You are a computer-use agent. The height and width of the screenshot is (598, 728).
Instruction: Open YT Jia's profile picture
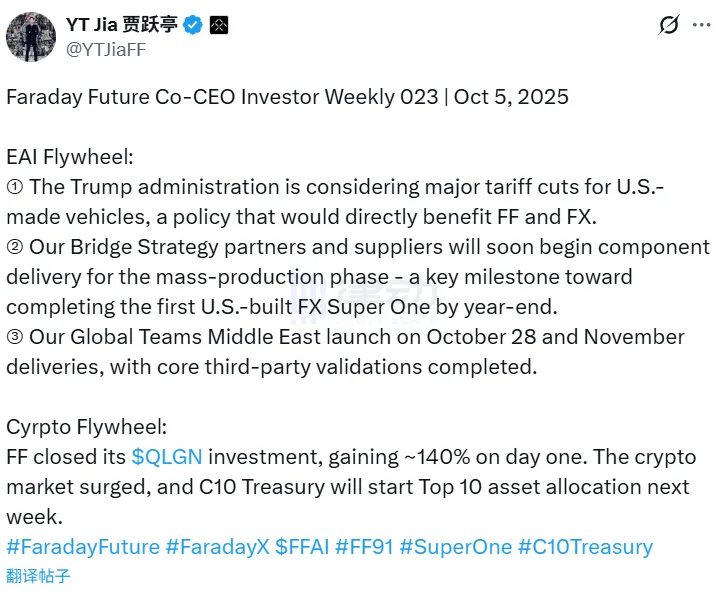(31, 36)
